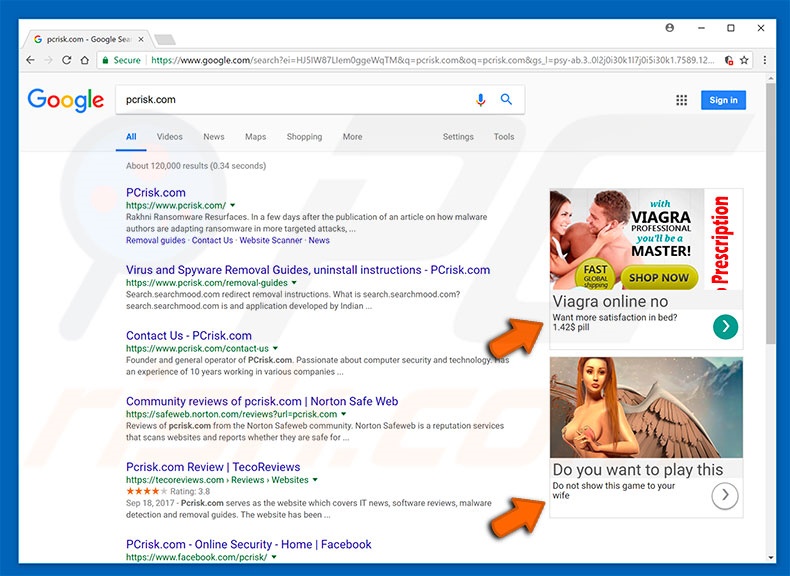Image resolution: width=790 pixels, height=576 pixels.
Task: Click the blue search magnifier icon
Action: tap(506, 99)
